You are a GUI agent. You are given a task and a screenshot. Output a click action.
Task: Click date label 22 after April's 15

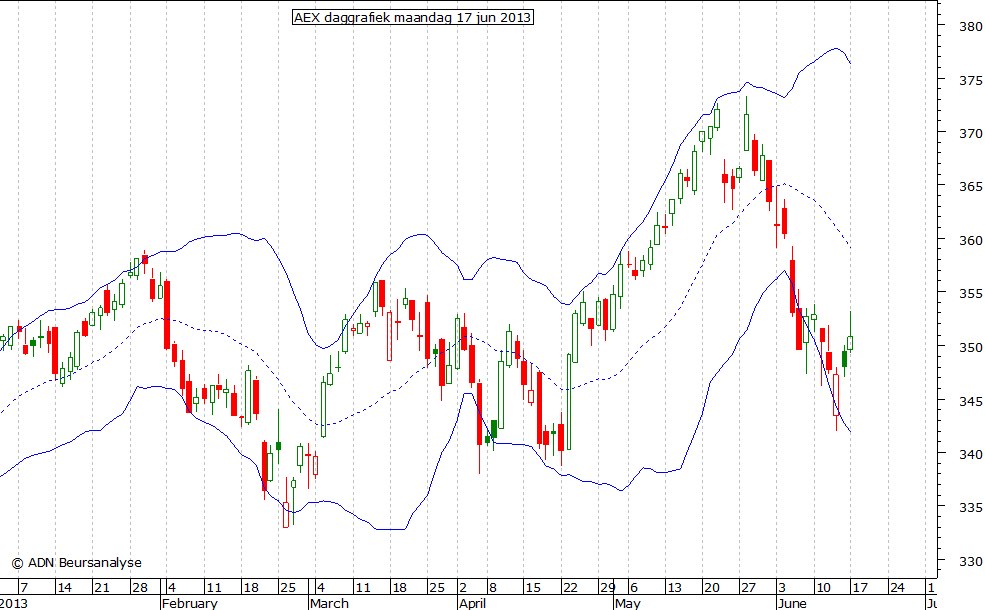tap(570, 588)
